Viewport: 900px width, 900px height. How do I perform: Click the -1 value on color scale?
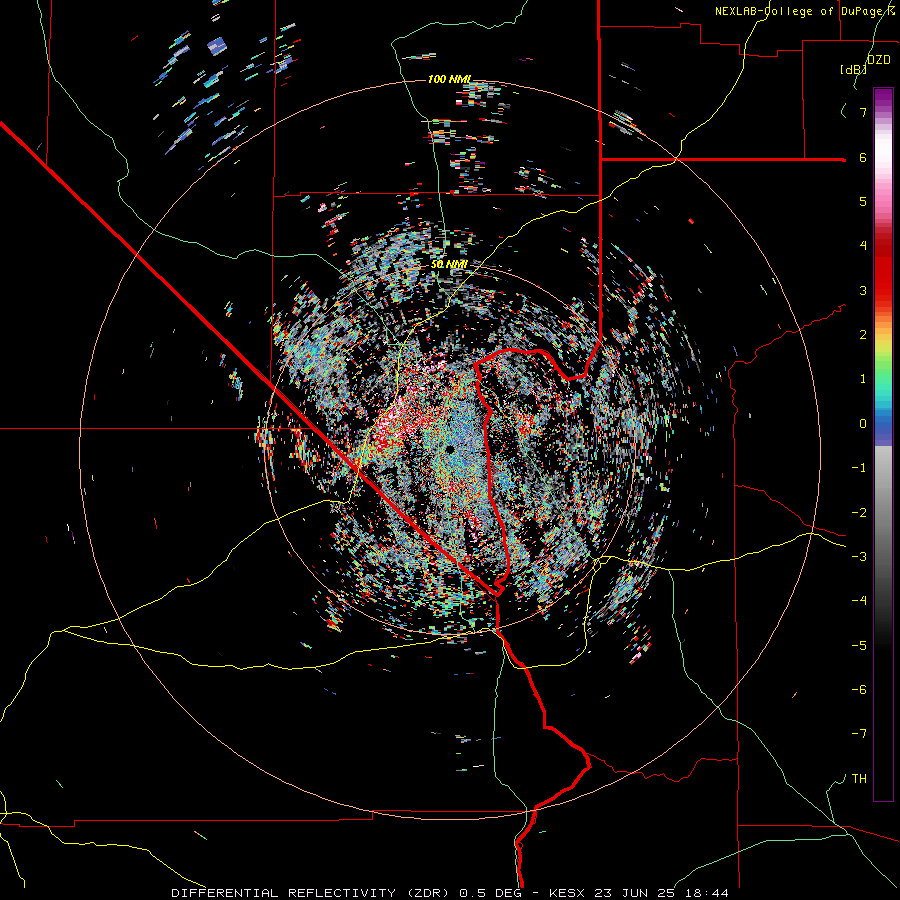coord(859,468)
